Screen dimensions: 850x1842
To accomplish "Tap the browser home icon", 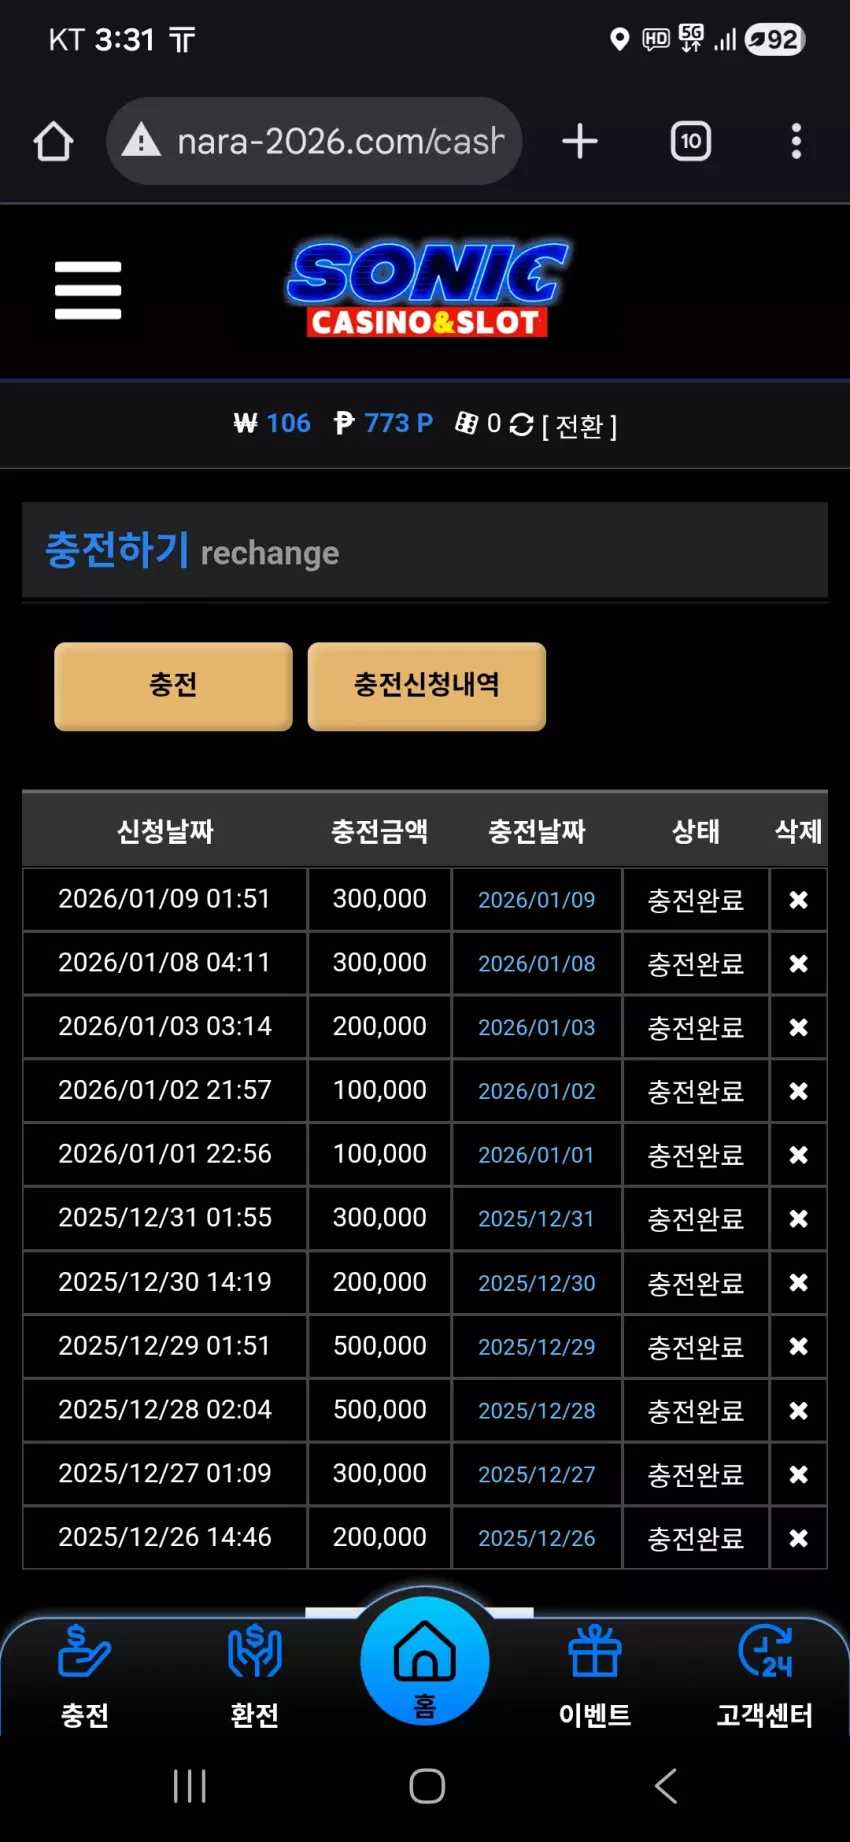I will [53, 141].
